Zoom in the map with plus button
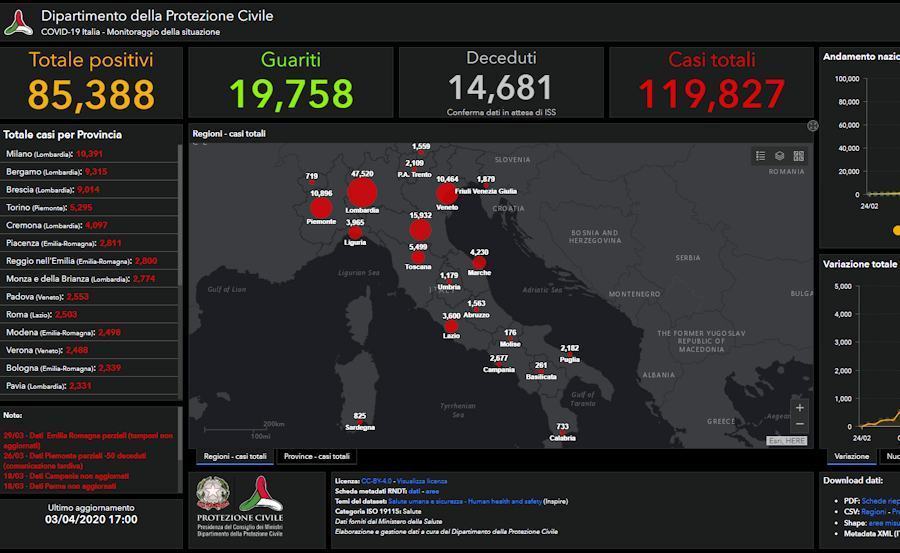The width and height of the screenshot is (900, 553). click(x=800, y=408)
